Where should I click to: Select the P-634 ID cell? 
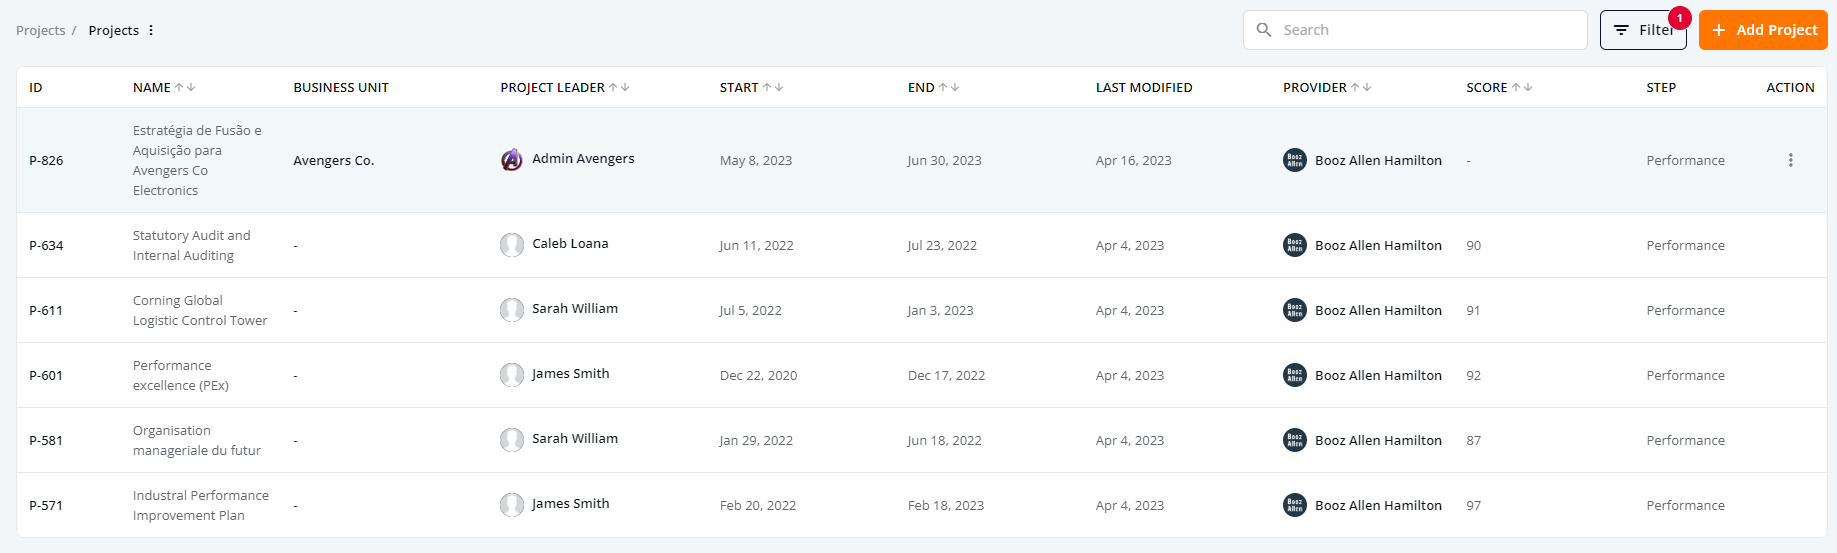click(x=46, y=245)
